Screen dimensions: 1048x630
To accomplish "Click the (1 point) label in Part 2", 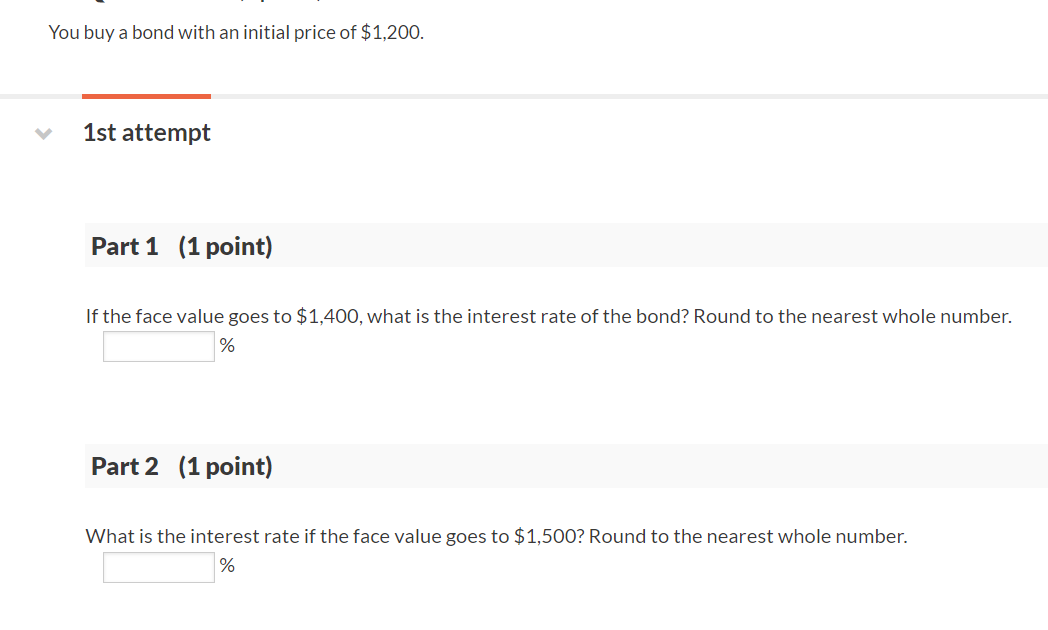I will click(x=226, y=466).
